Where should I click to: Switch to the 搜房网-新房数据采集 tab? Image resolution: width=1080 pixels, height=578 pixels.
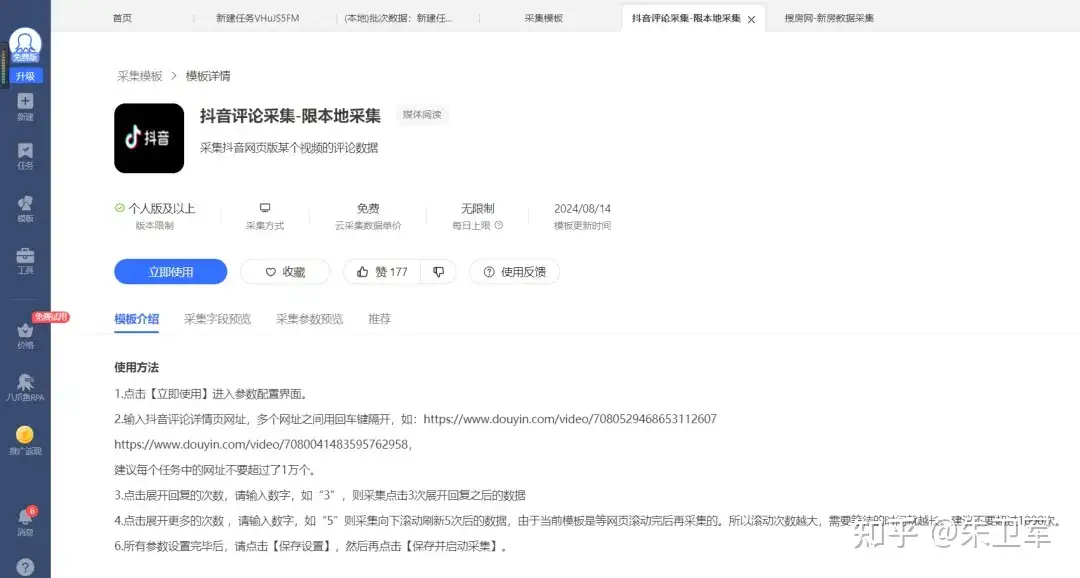pos(829,18)
